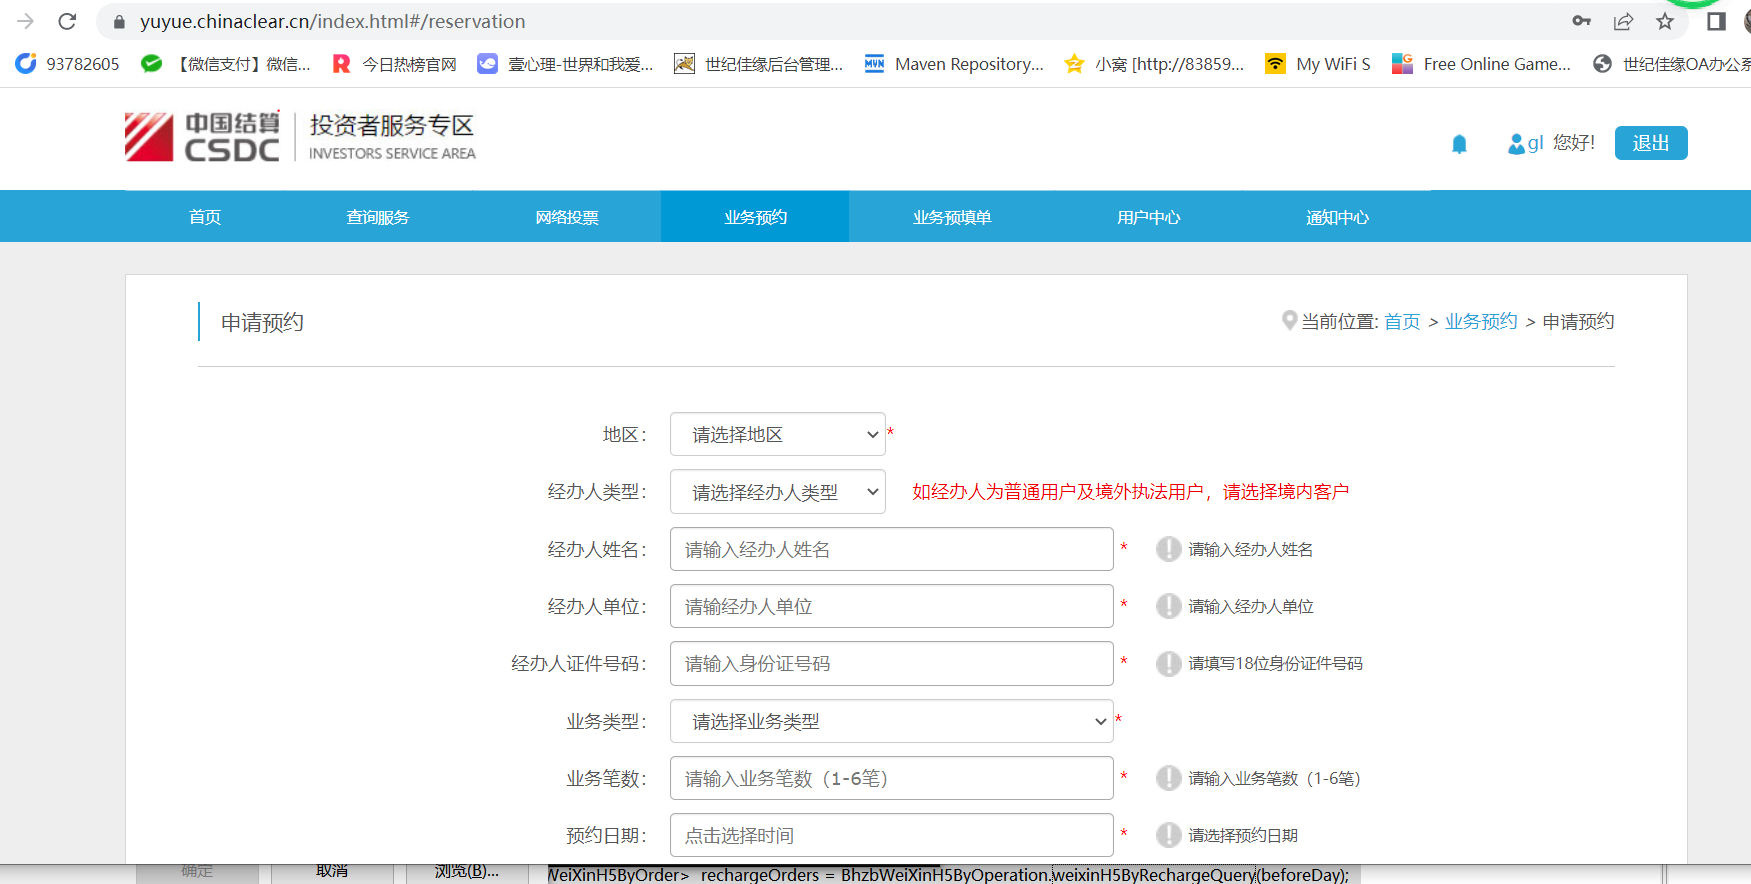This screenshot has width=1751, height=884.
Task: Toggle the browser side panel icon
Action: (x=1716, y=21)
